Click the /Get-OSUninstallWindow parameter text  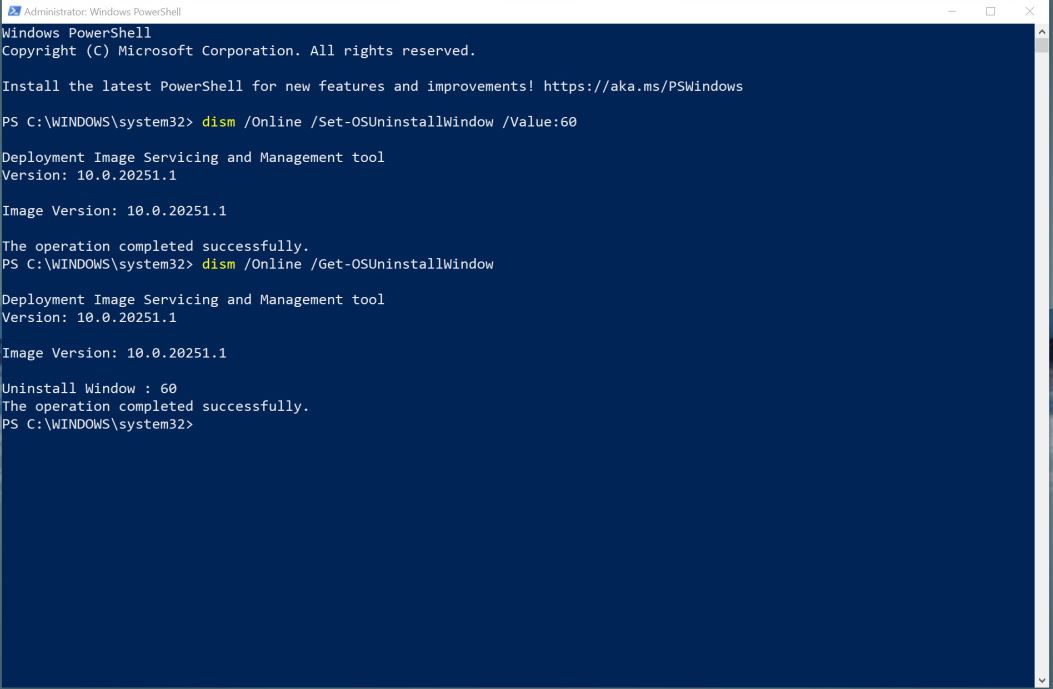point(402,264)
